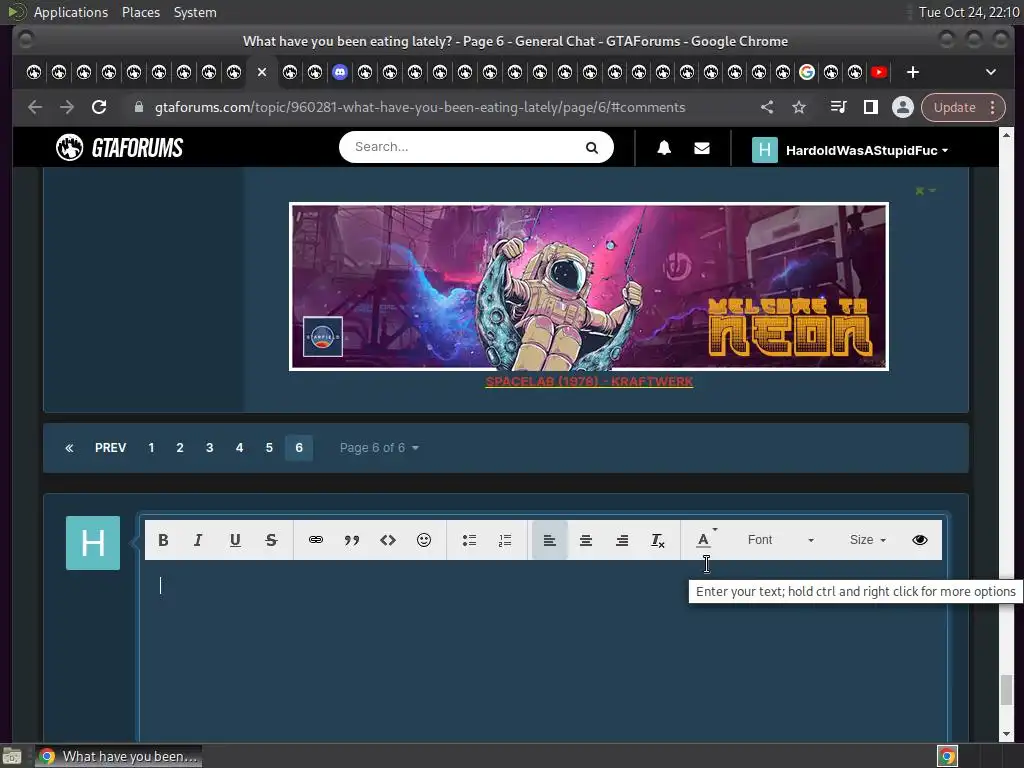The width and height of the screenshot is (1024, 768).
Task: Focus the forum Search field
Action: point(464,147)
